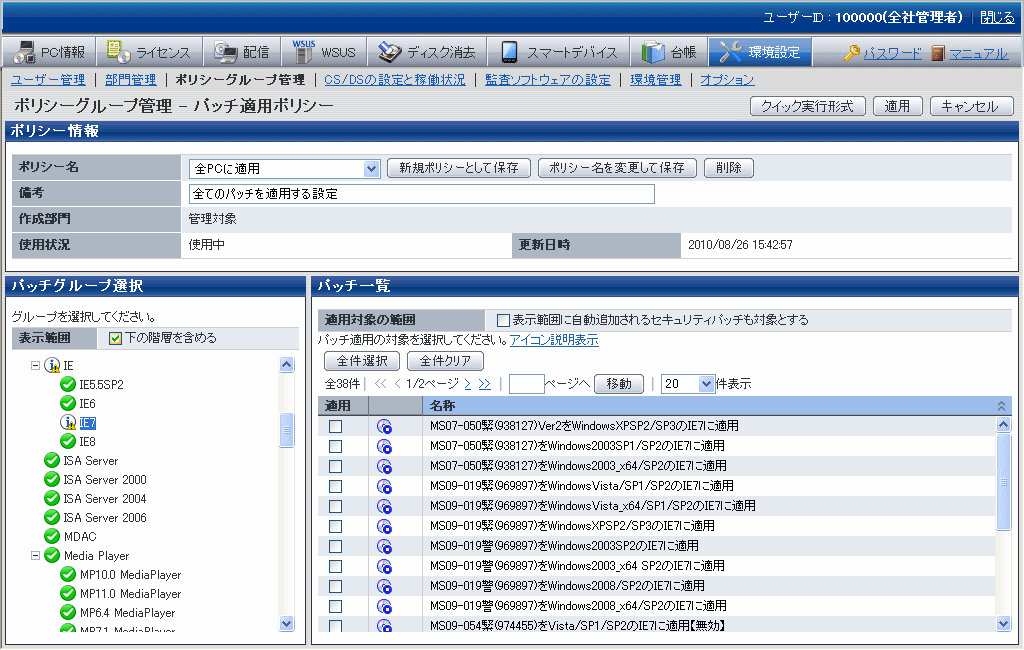Check MS09-019 WindowsVista_x64 IE7 patch

[x=336, y=506]
